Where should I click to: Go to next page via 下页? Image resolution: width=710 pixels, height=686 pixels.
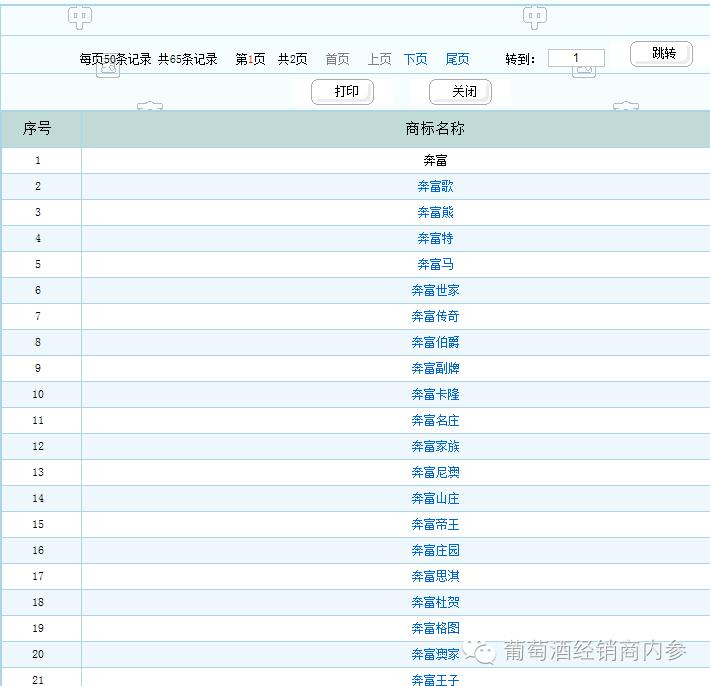coord(415,59)
